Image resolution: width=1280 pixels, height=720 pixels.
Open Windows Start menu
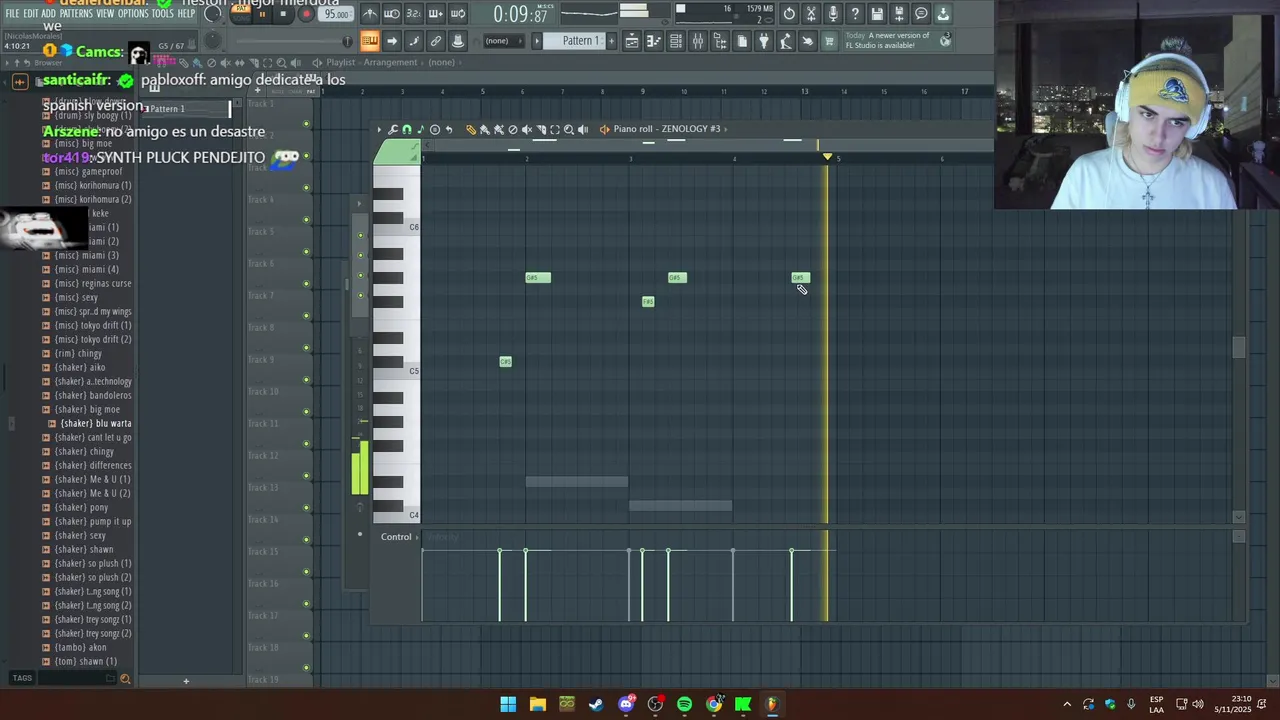508,704
